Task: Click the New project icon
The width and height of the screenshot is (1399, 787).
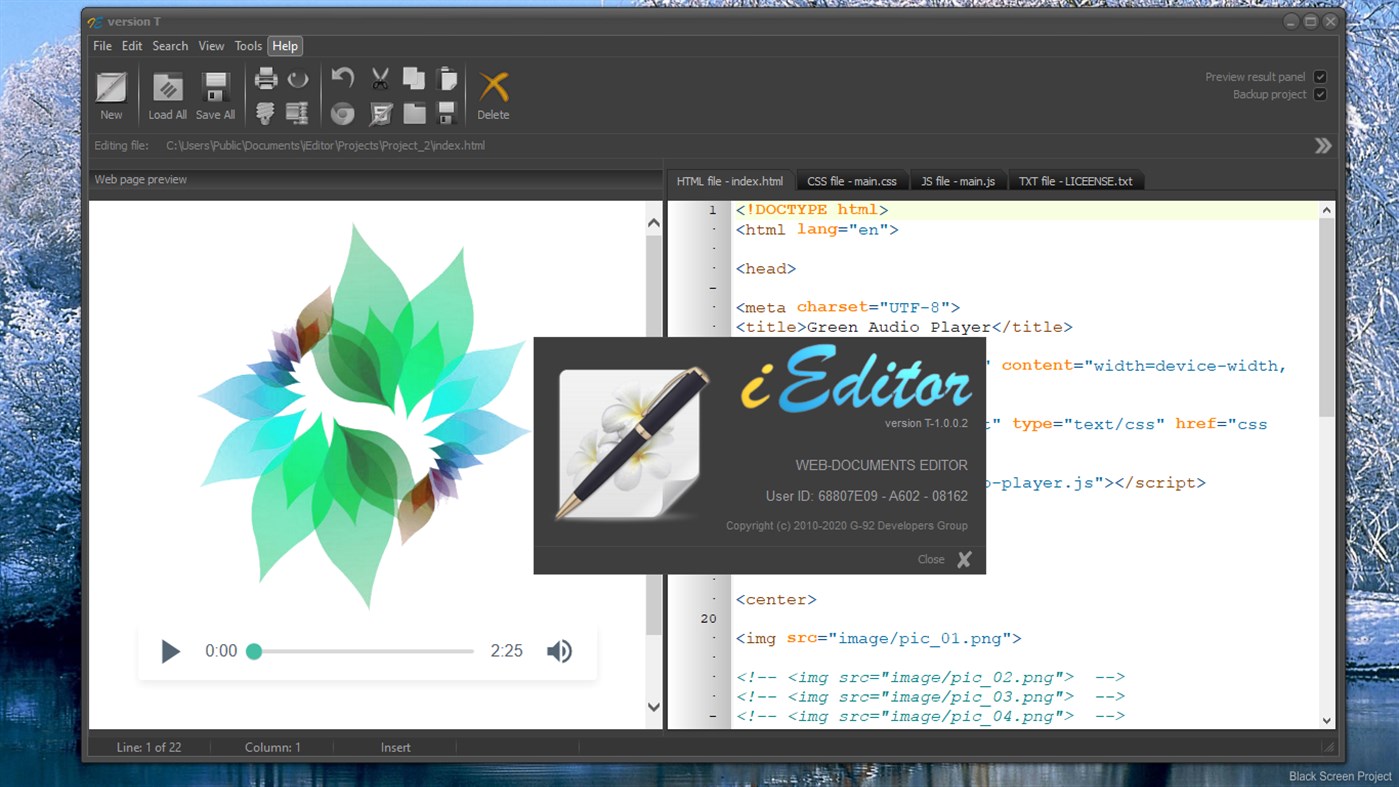Action: pyautogui.click(x=111, y=88)
